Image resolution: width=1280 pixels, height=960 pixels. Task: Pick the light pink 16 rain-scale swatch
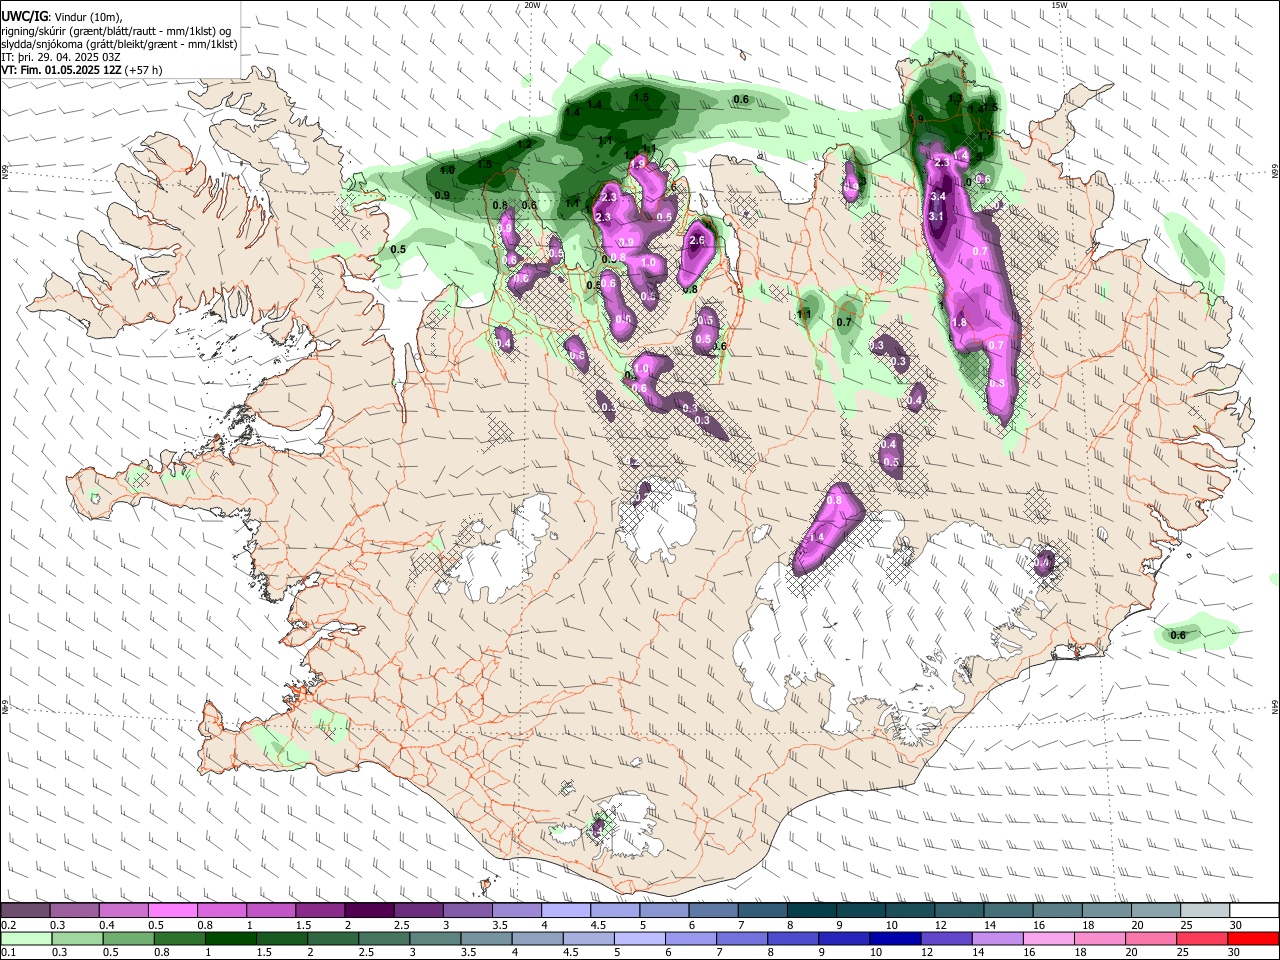1047,938
